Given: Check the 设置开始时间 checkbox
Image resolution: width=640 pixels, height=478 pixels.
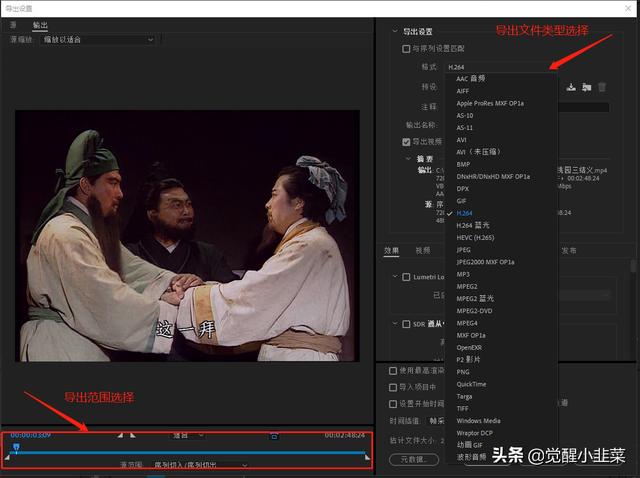Looking at the screenshot, I should (x=393, y=404).
